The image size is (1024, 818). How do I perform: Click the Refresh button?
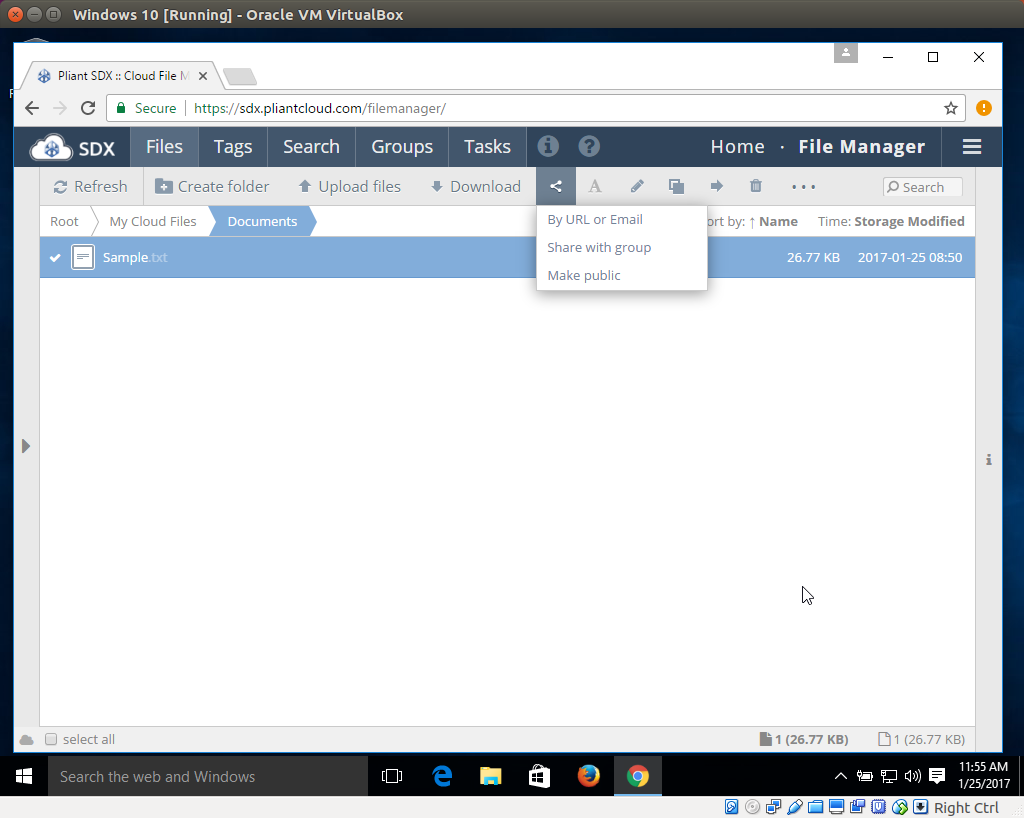click(x=90, y=187)
